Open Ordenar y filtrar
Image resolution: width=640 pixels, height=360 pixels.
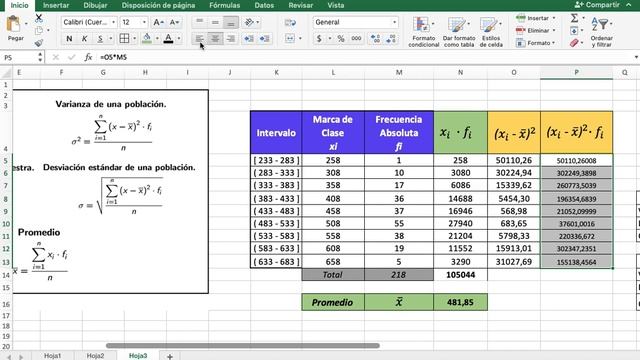(601, 32)
